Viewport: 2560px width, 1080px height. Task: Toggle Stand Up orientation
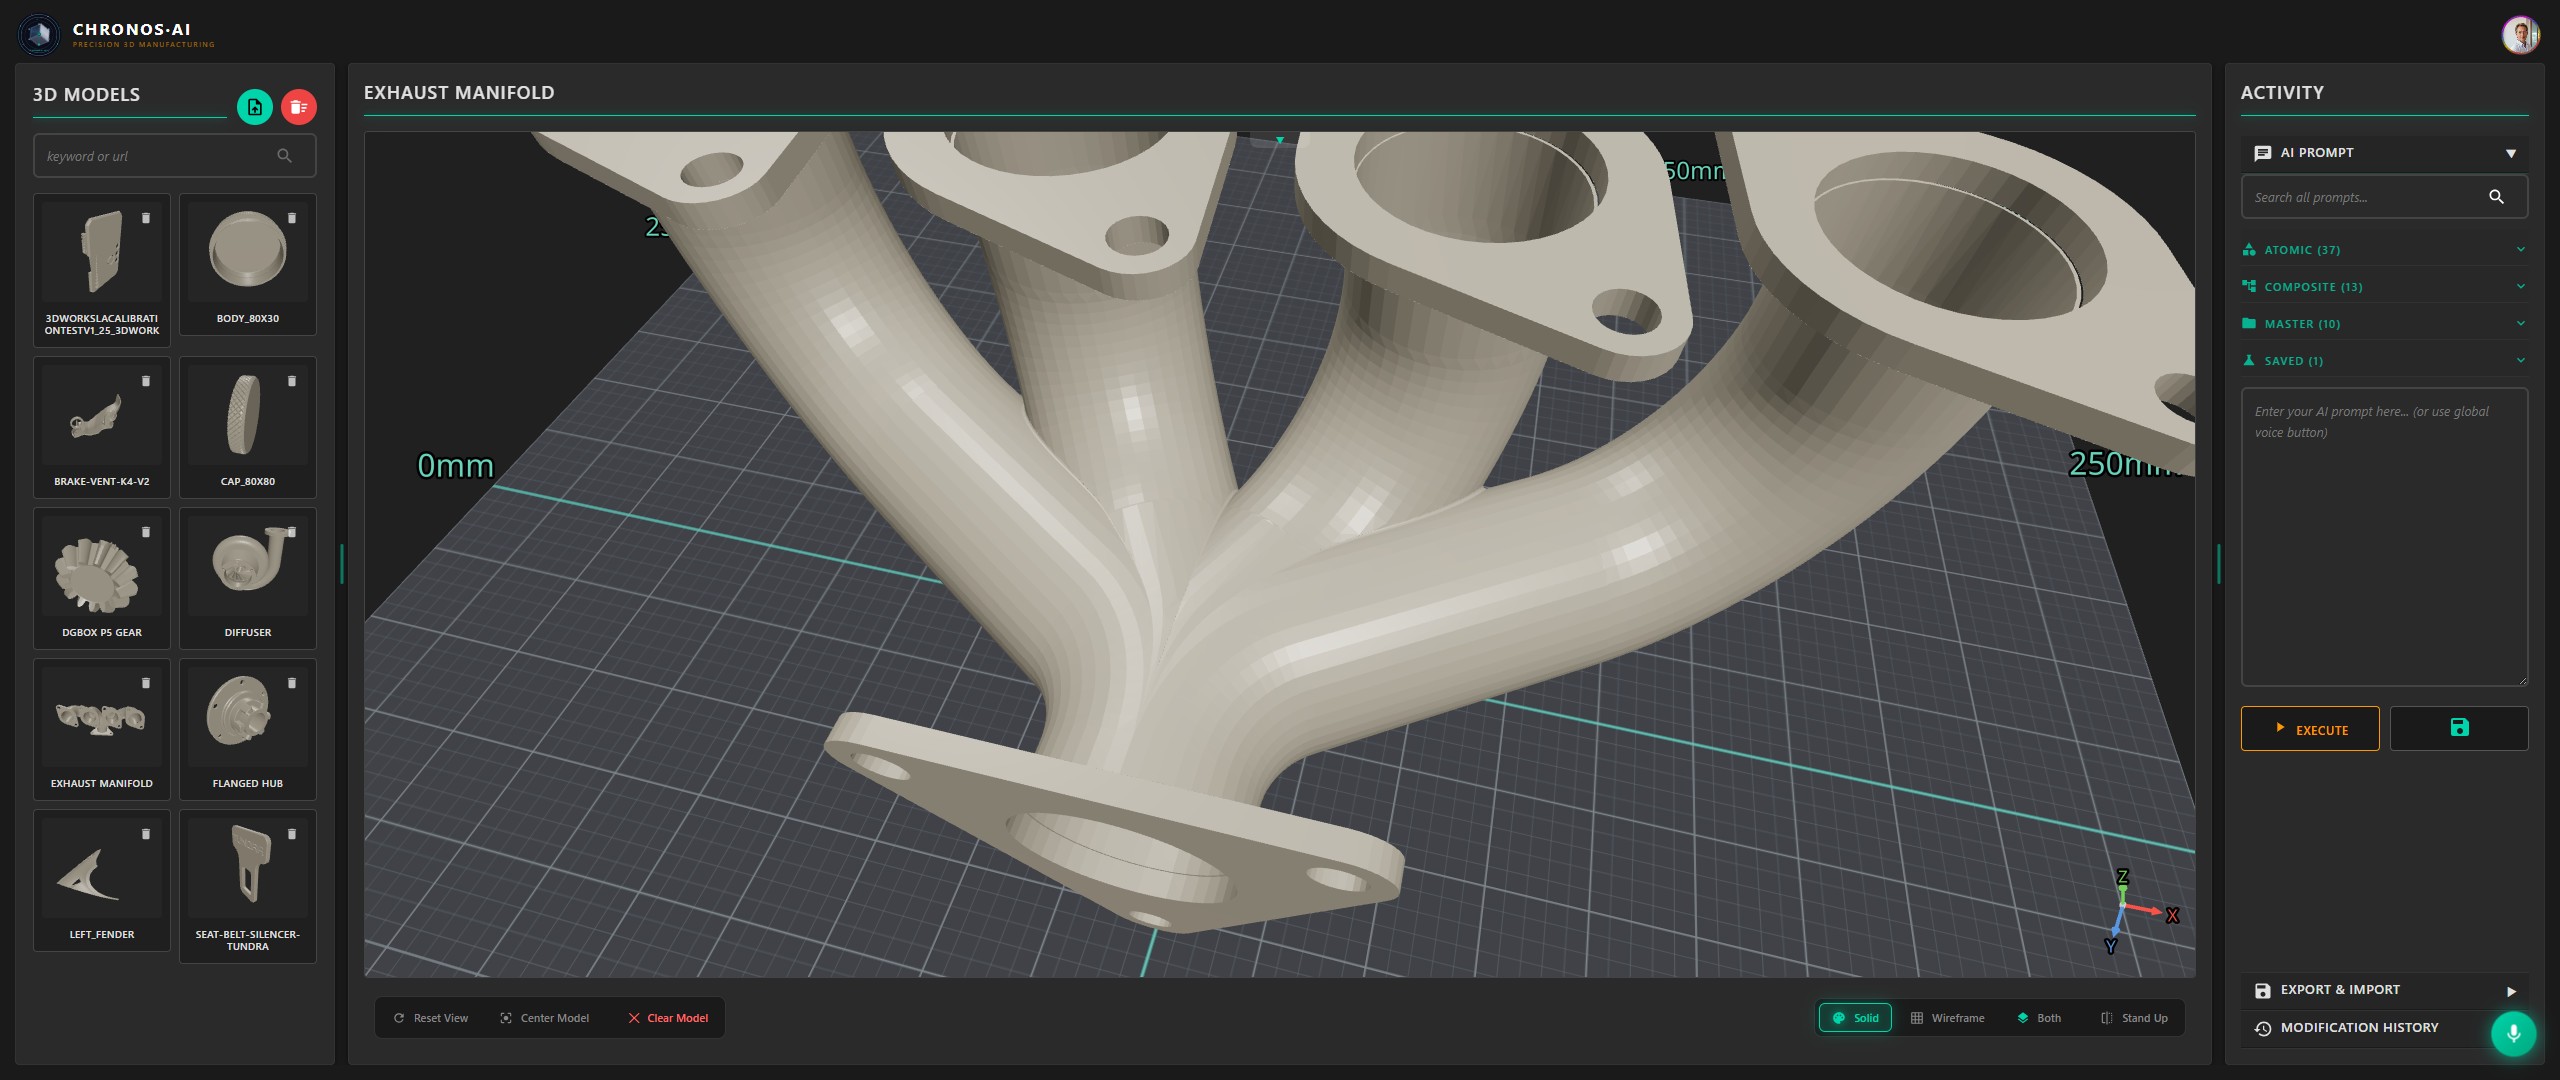pos(2134,1018)
